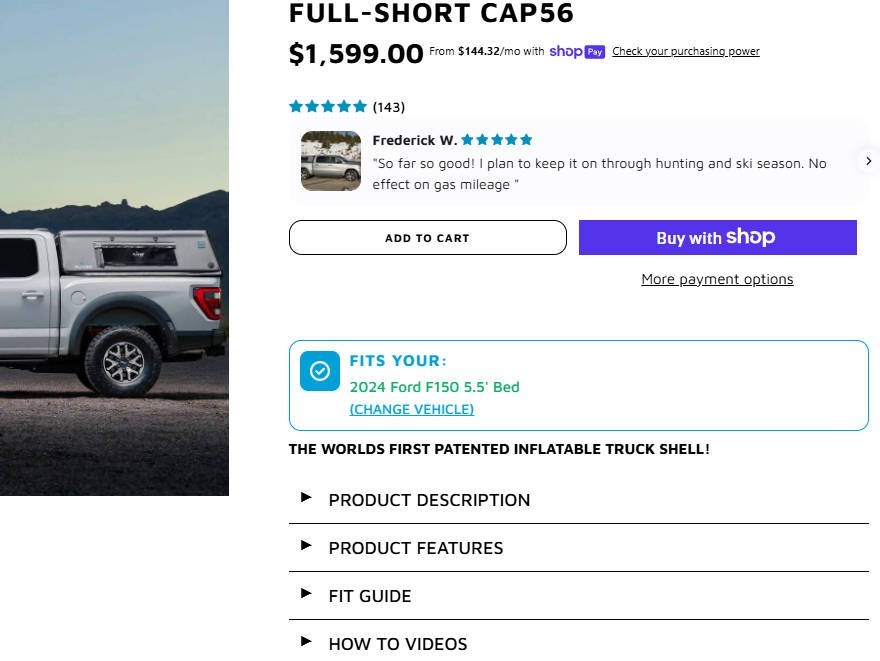Click the Frederick W. reviewer name
Viewport: 880px width, 661px height.
pos(414,140)
